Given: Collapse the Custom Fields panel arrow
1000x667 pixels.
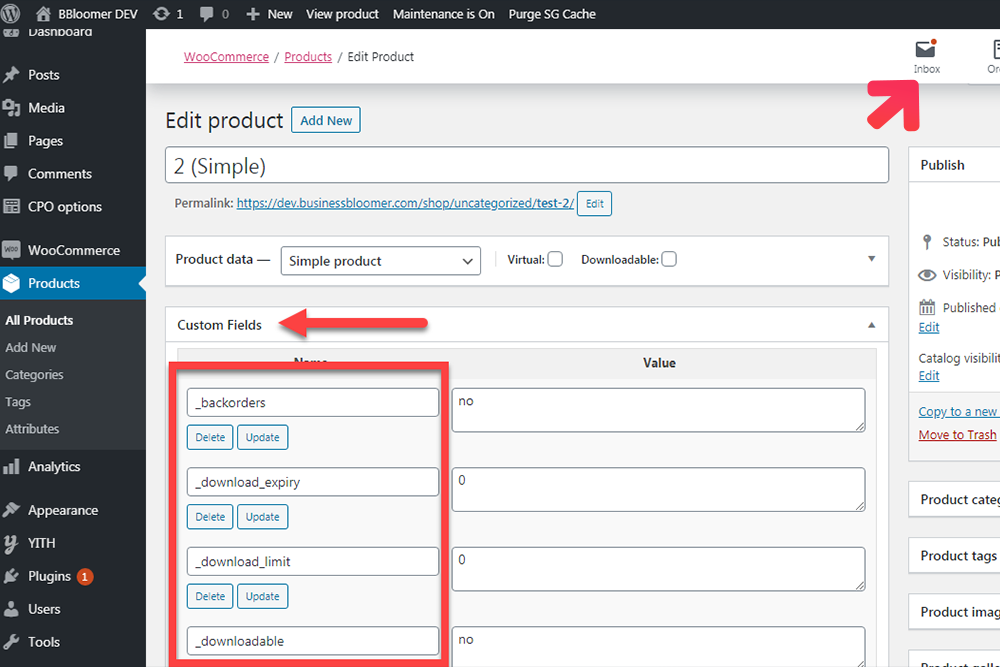Looking at the screenshot, I should click(x=871, y=325).
